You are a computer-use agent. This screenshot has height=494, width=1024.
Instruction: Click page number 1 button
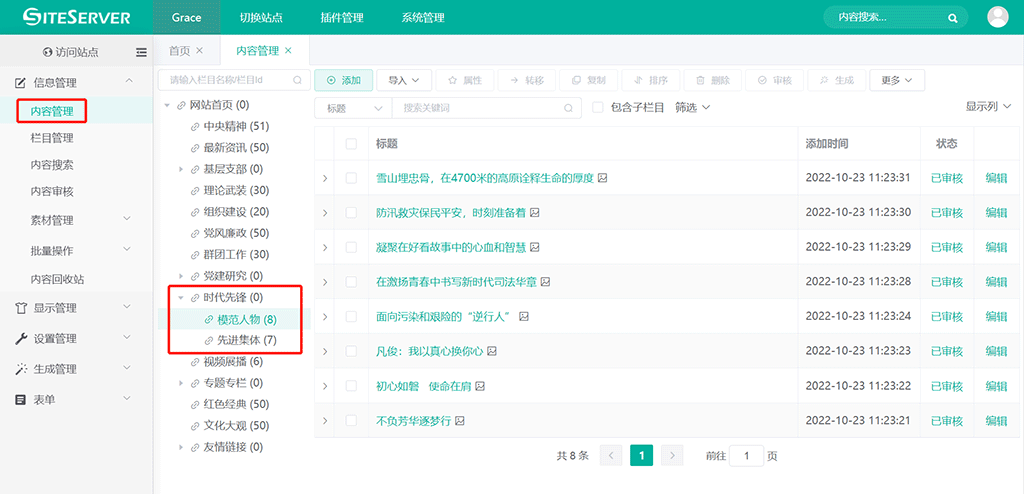coord(641,455)
